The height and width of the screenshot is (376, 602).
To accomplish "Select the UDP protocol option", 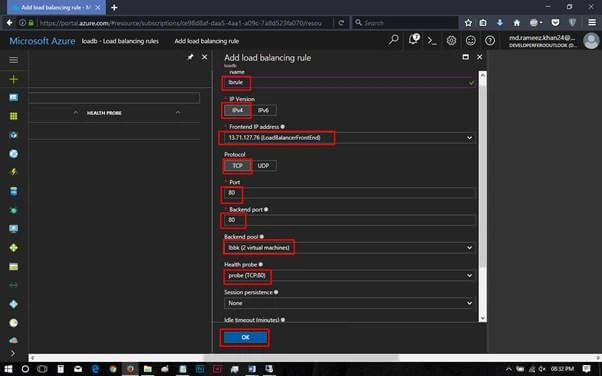I will pyautogui.click(x=263, y=166).
